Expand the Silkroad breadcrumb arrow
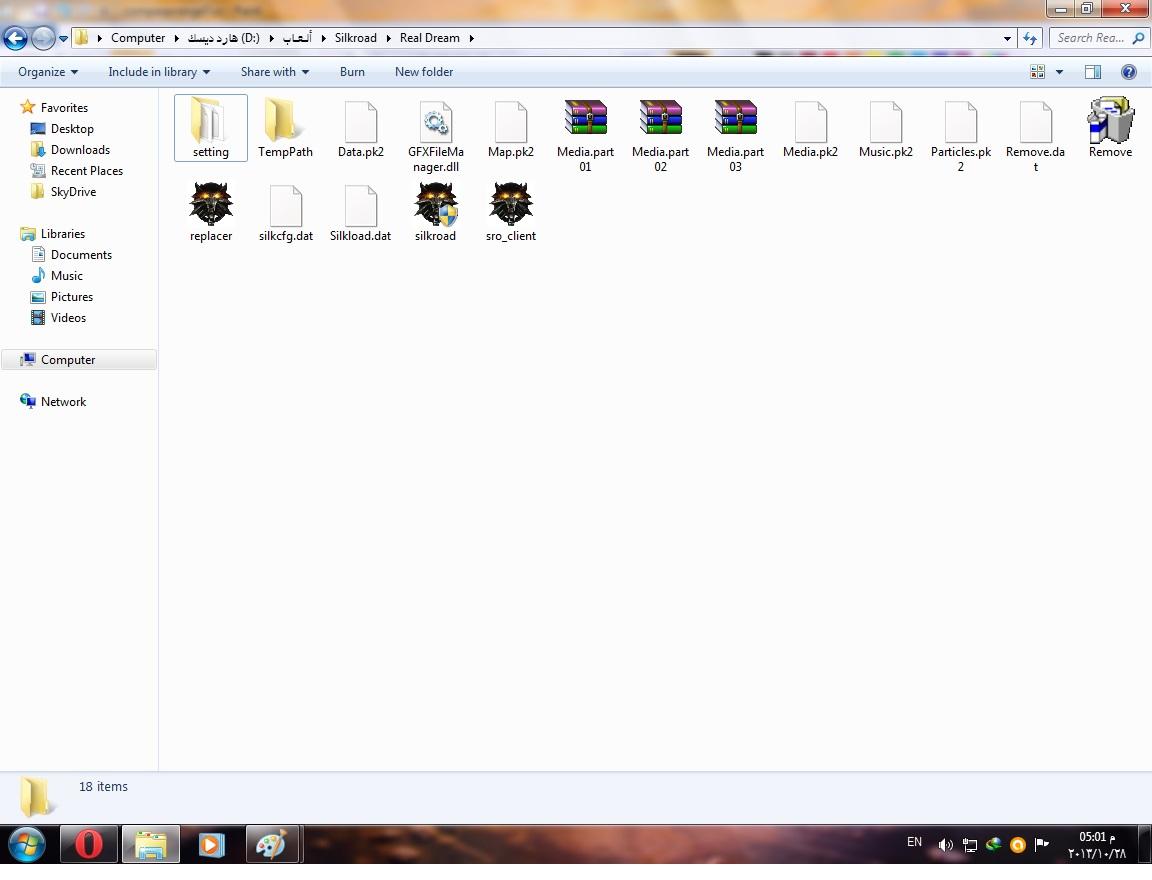 click(388, 38)
